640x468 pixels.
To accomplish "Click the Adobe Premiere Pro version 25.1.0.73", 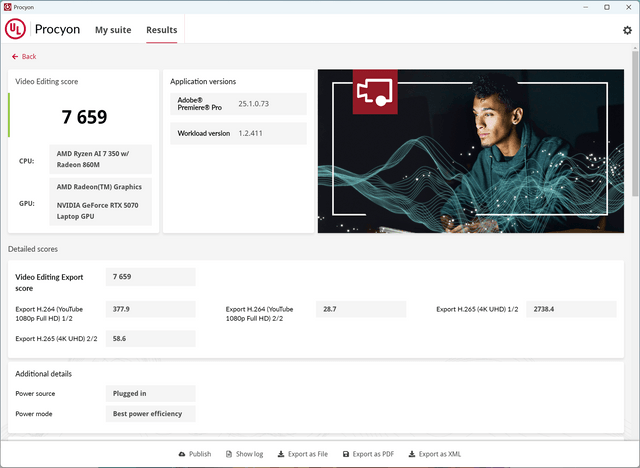I will [253, 104].
